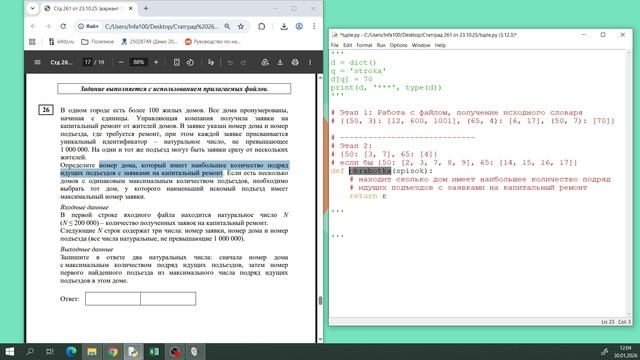Open the PDF viewer sidebar menu
Viewport: 640px width, 360px height.
(37, 62)
